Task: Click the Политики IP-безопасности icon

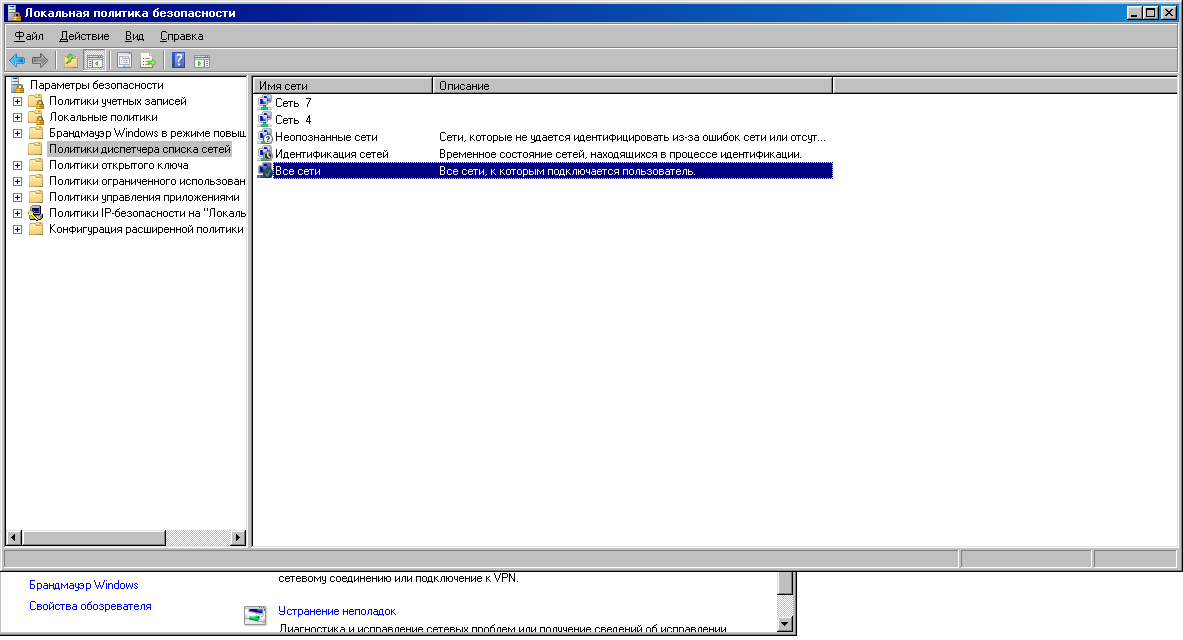Action: (35, 213)
